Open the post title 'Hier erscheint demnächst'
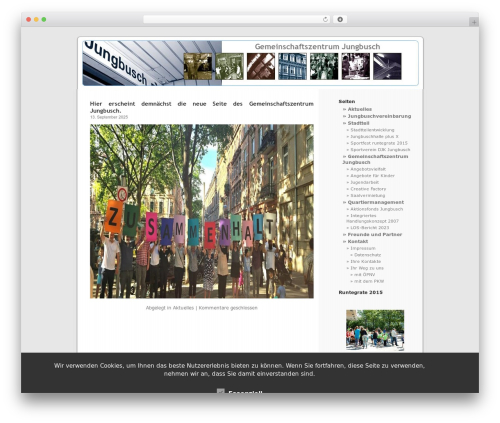This screenshot has height=423, width=500. tap(202, 107)
